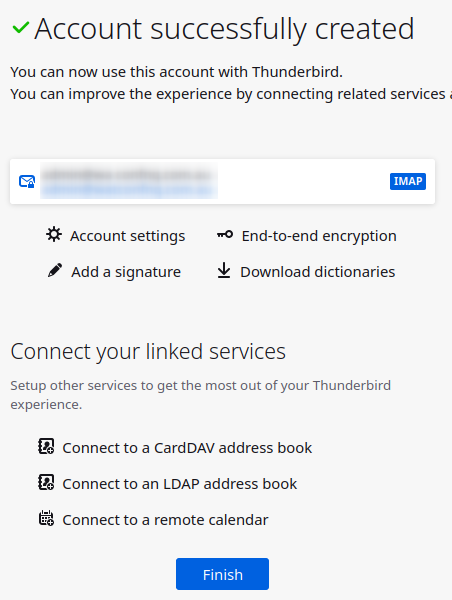Click the key icon for End-to-end encryption
This screenshot has width=452, height=600.
pyautogui.click(x=225, y=234)
